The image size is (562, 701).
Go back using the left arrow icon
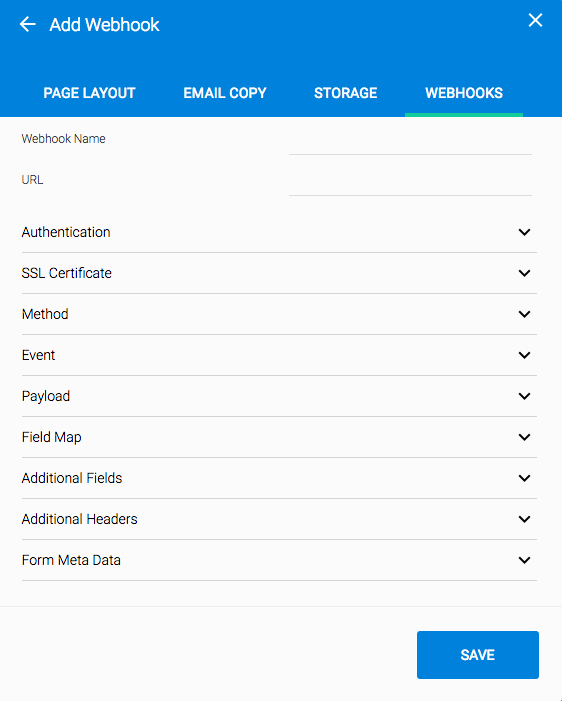(28, 24)
